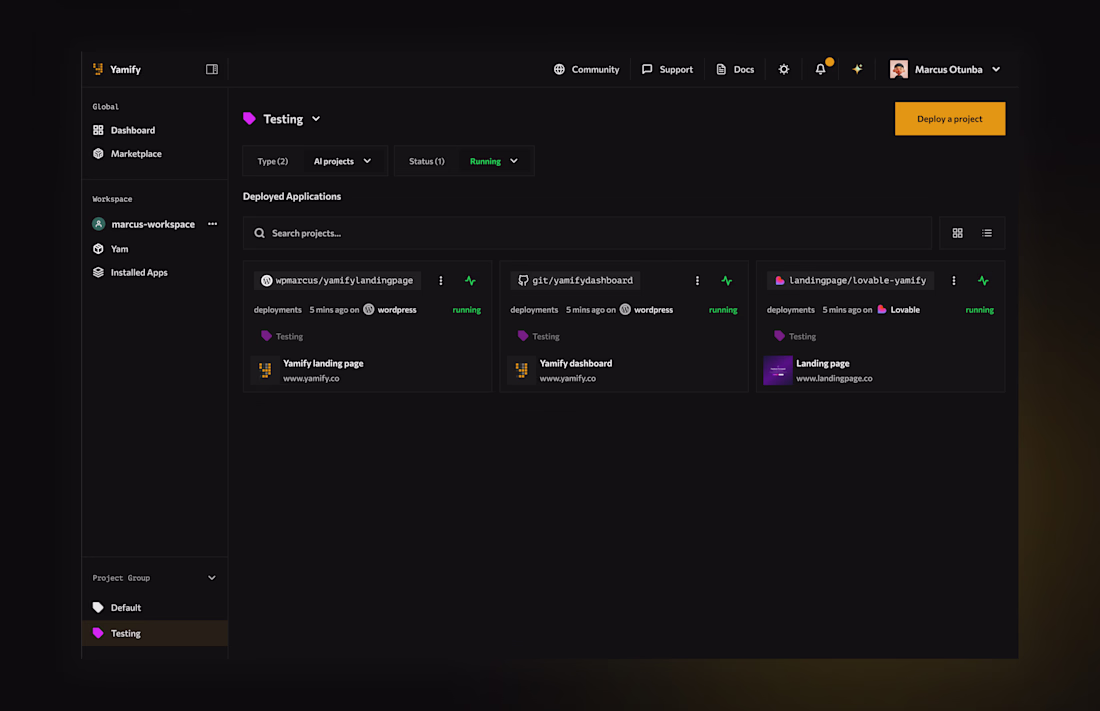The height and width of the screenshot is (711, 1100).
Task: Open wpmarcus/yamifylandingpage project
Action: click(337, 280)
